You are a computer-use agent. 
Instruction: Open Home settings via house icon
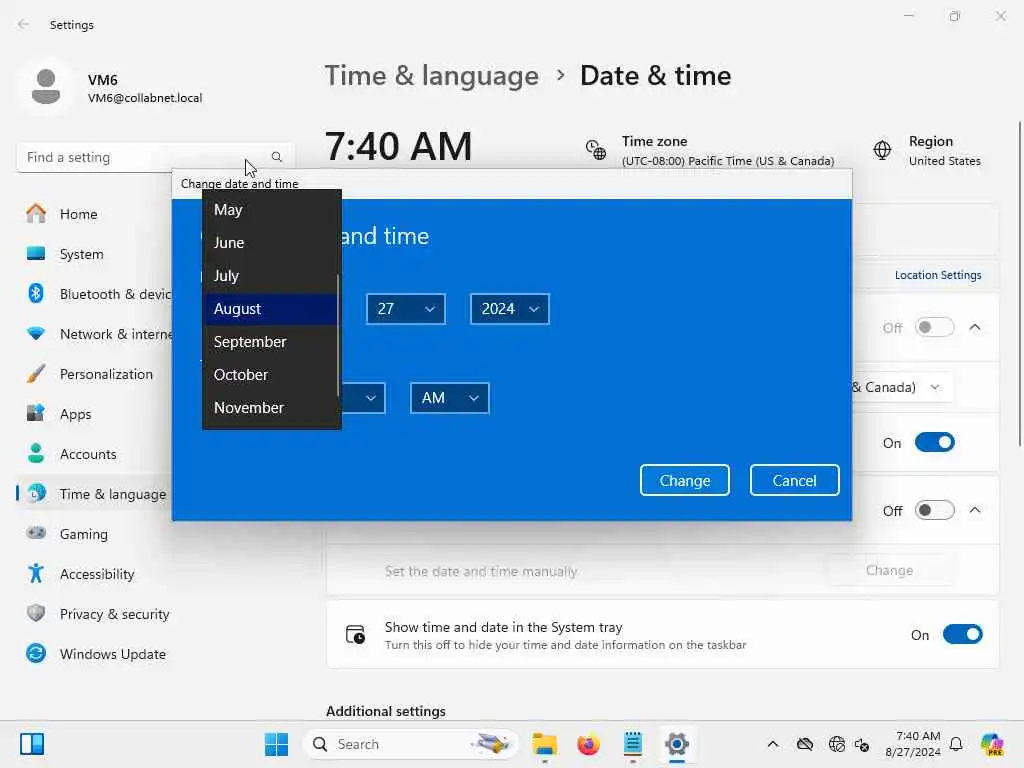coord(36,214)
